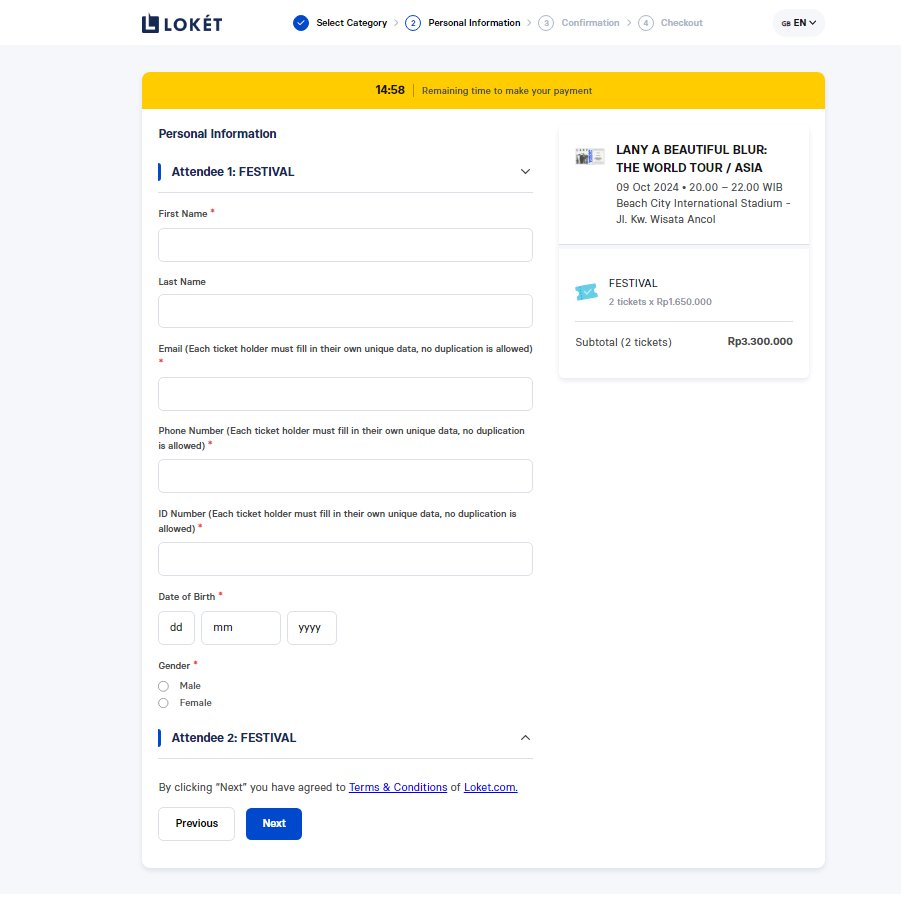The height and width of the screenshot is (899, 901).
Task: Select the Female gender option
Action: tap(163, 703)
